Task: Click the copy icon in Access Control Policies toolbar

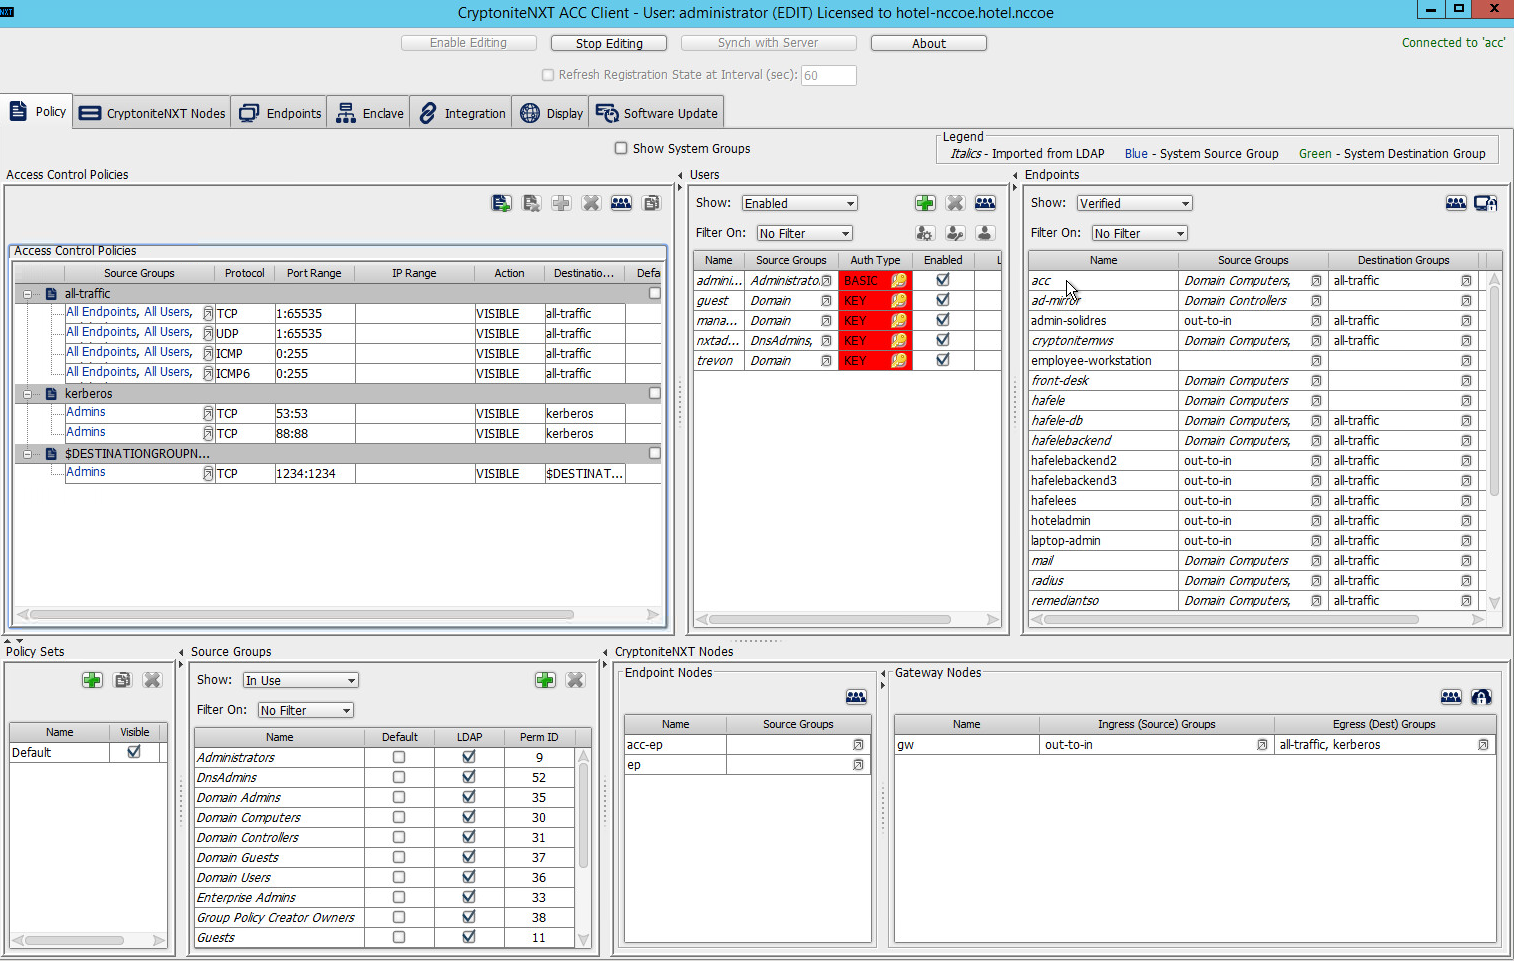Action: pos(651,203)
